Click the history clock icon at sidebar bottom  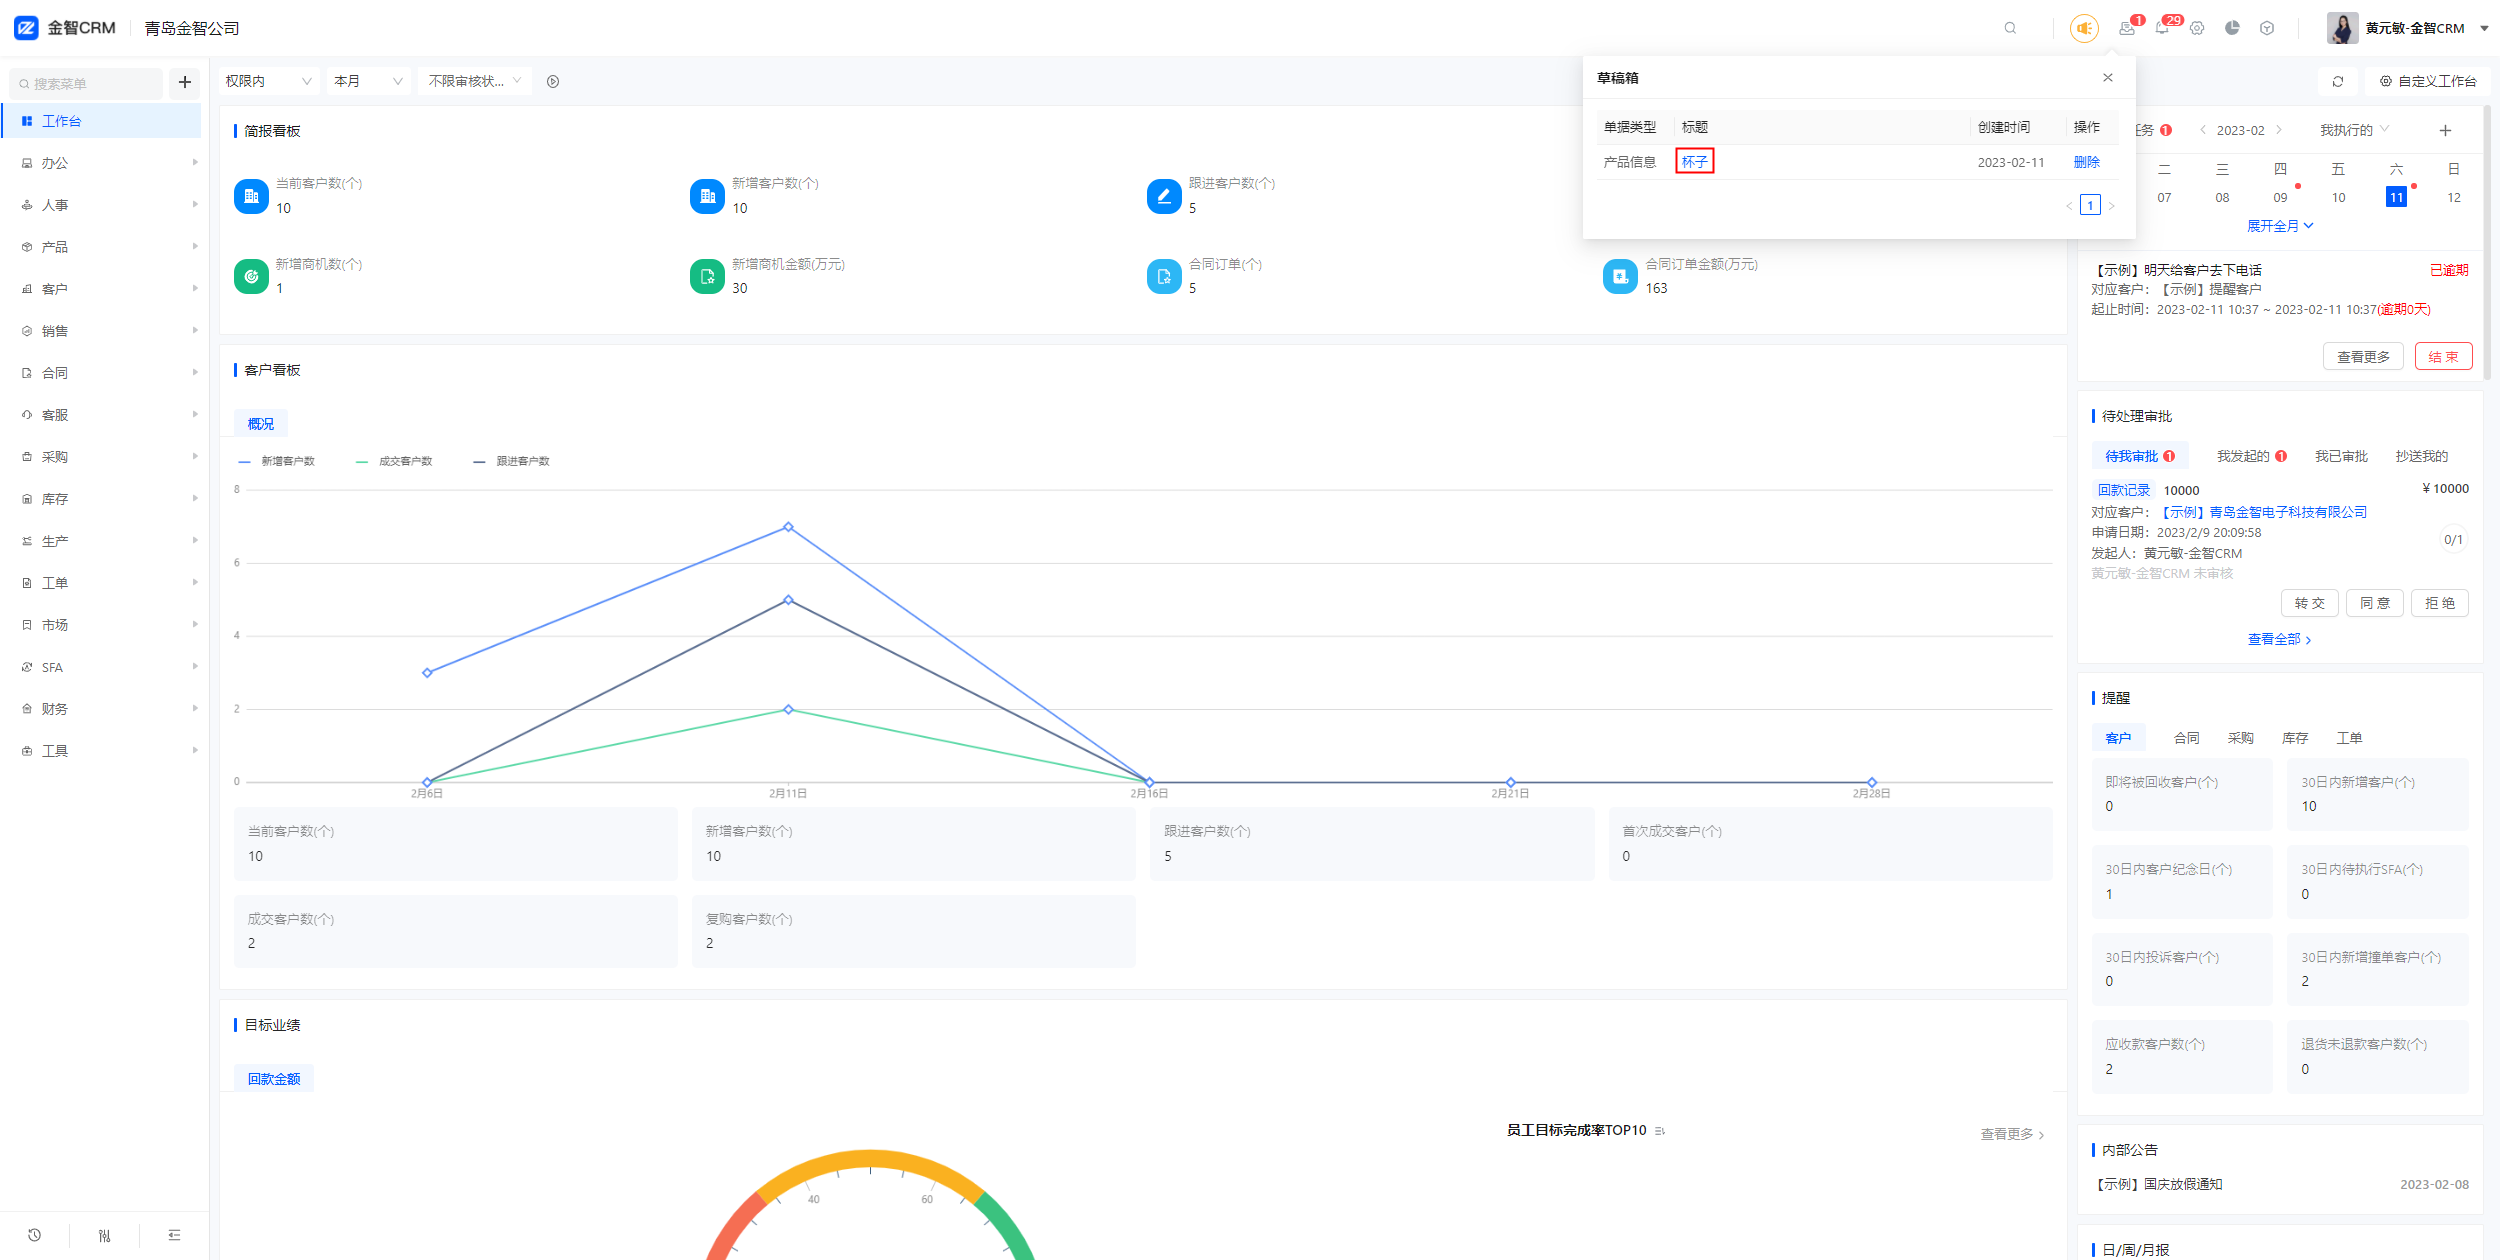[35, 1235]
